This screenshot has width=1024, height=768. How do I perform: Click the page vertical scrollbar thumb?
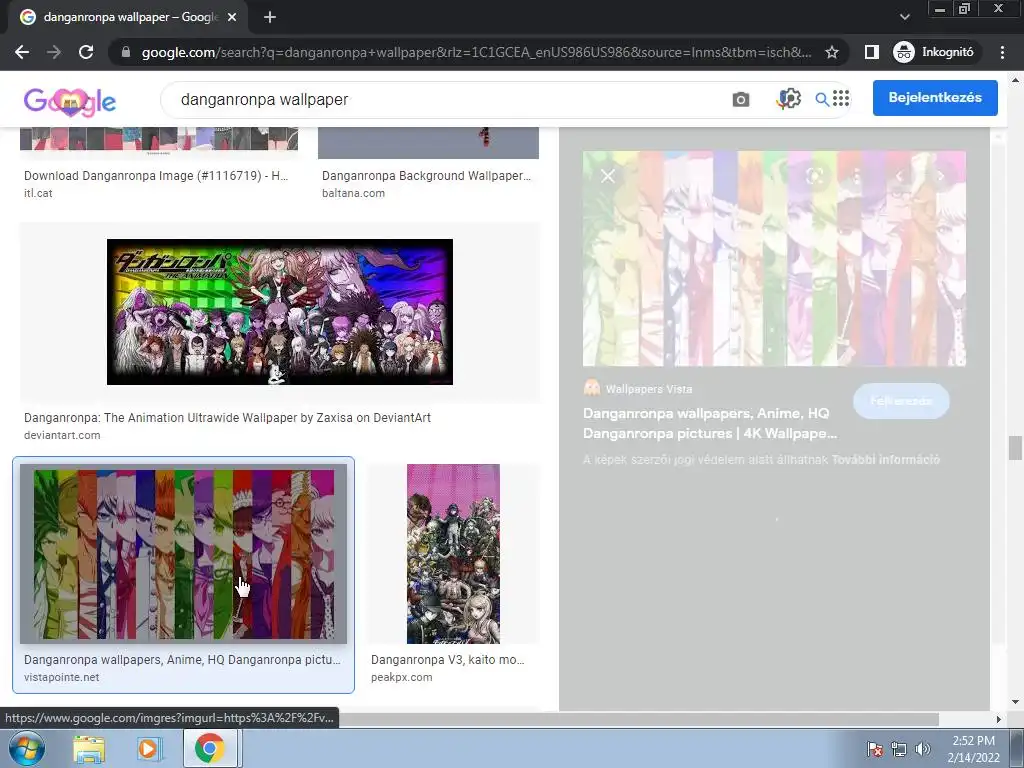(1015, 449)
